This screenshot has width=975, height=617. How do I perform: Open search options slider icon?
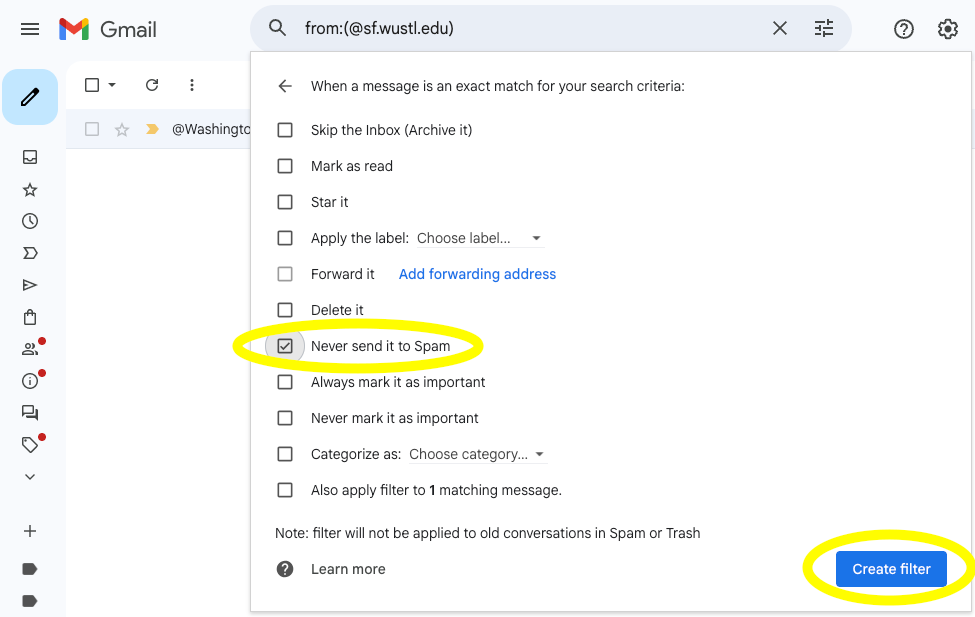coord(824,29)
